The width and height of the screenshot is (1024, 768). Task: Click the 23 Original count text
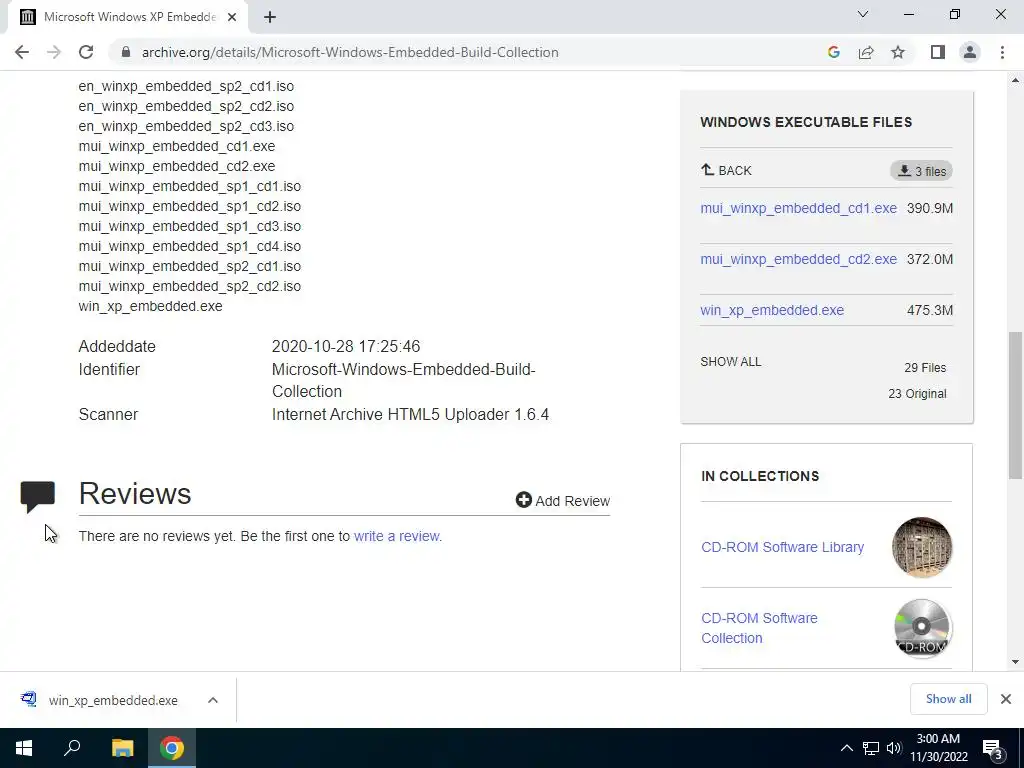917,394
